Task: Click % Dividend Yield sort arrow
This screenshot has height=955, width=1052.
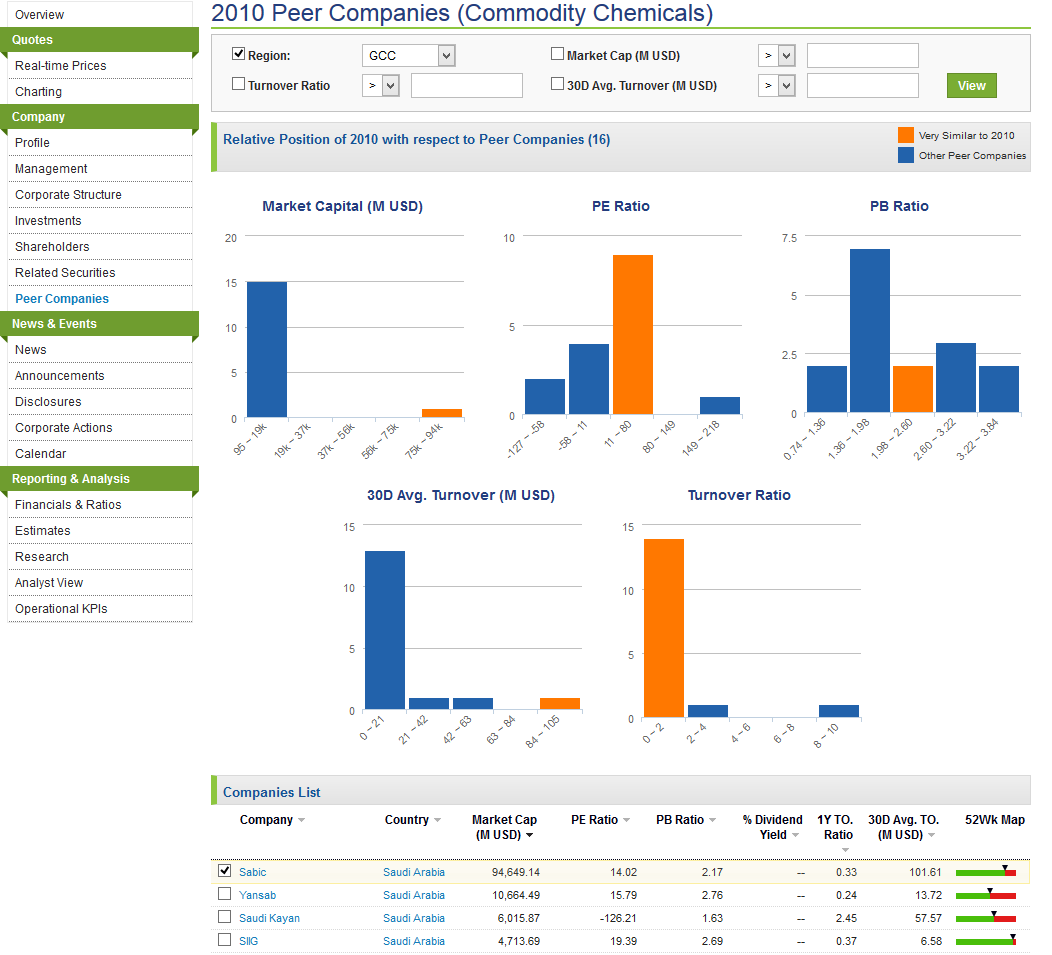Action: tap(795, 835)
